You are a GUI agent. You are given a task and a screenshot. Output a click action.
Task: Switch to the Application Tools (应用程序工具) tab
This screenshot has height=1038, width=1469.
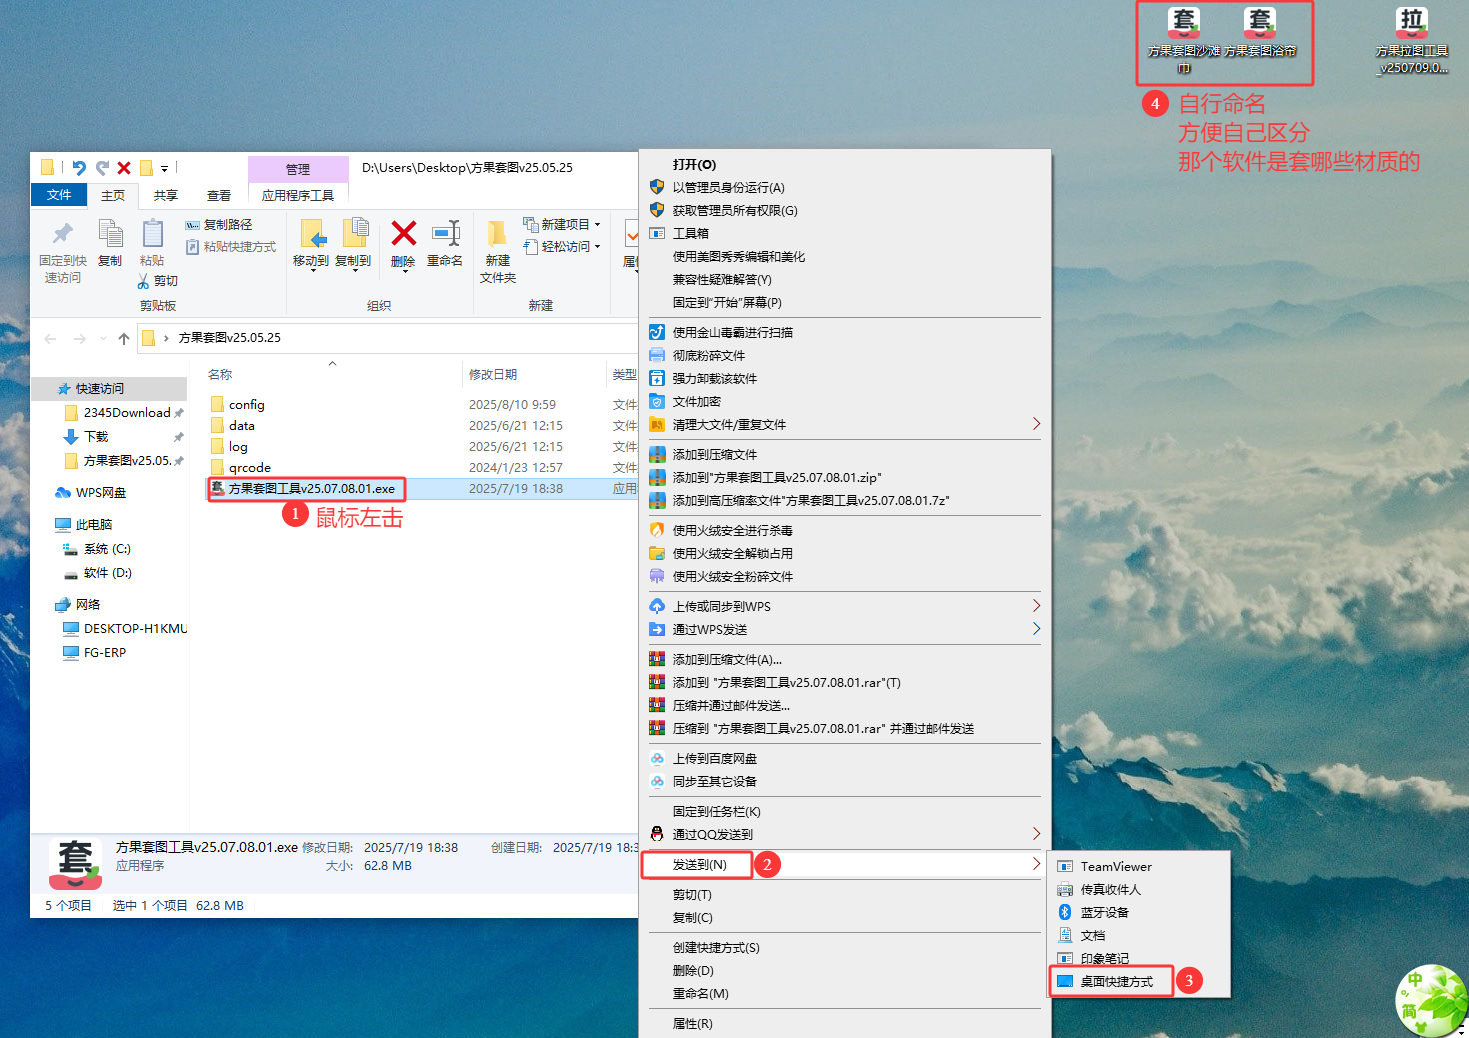[x=298, y=195]
